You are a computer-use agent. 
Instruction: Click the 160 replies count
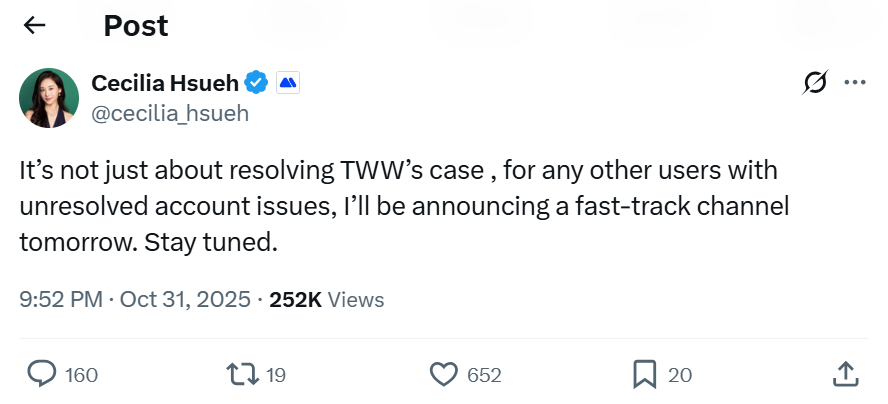tap(81, 375)
